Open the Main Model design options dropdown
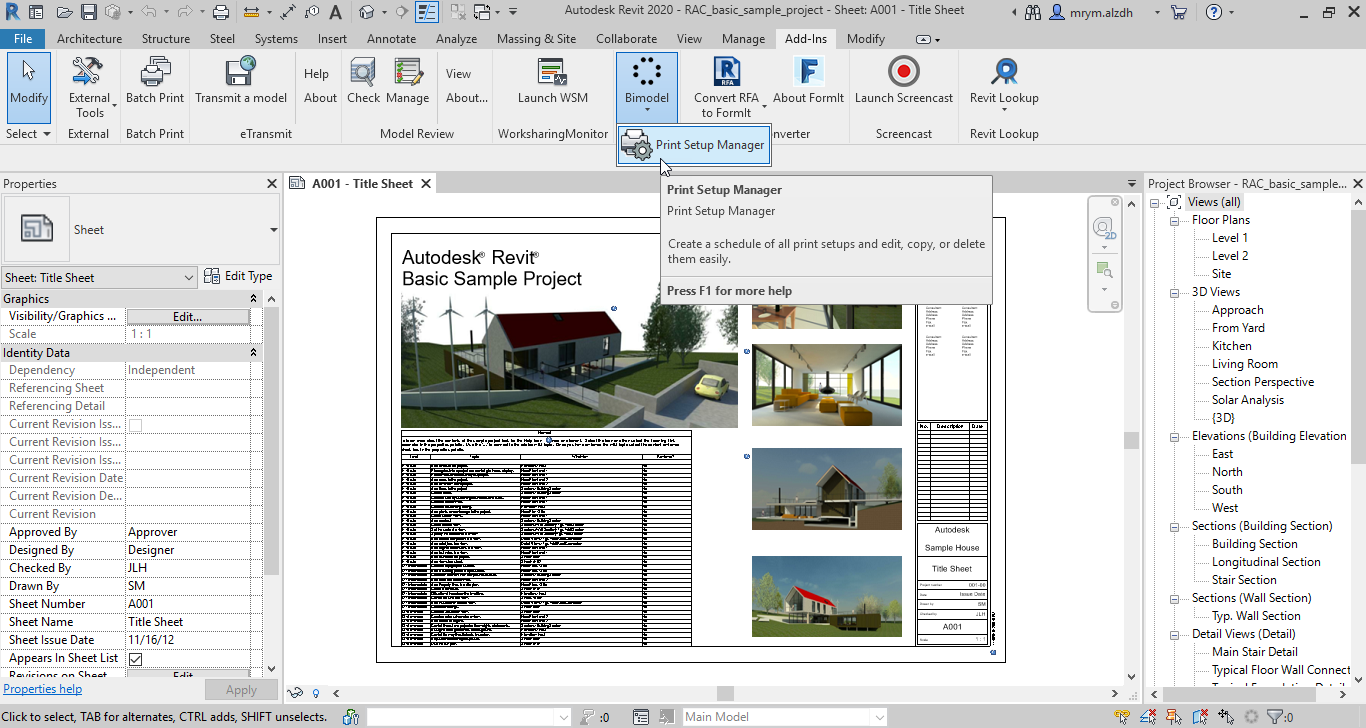 876,716
